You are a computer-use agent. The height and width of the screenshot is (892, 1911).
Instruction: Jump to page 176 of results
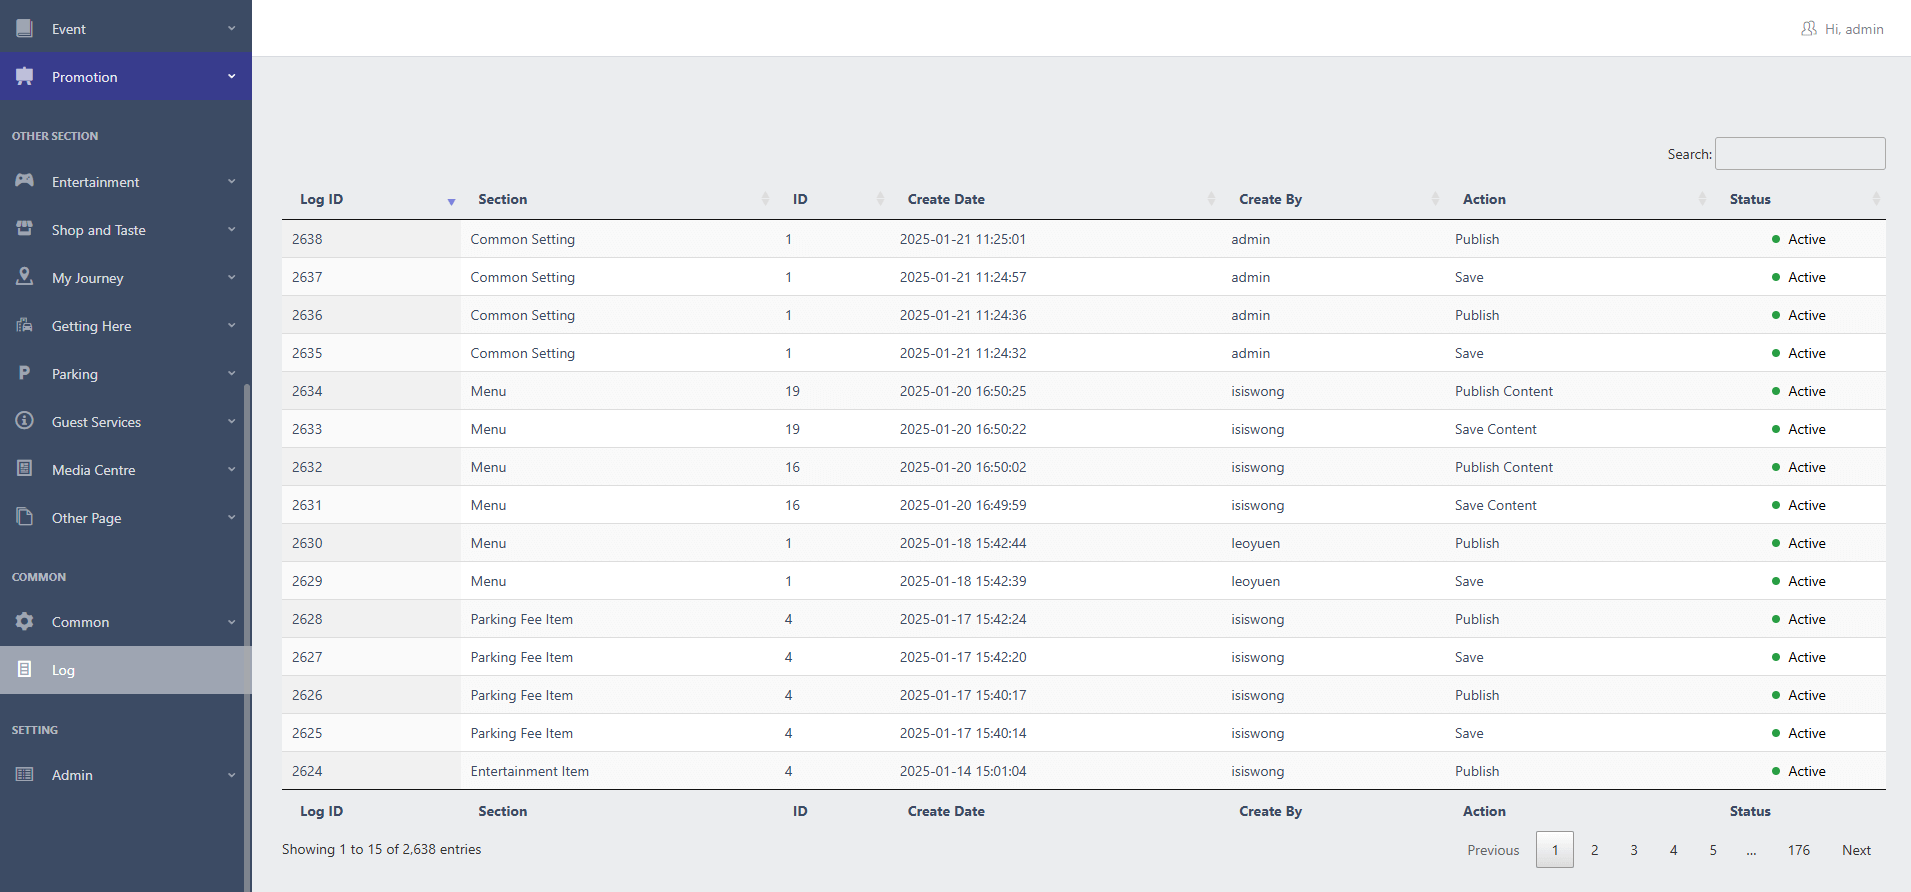[1798, 850]
